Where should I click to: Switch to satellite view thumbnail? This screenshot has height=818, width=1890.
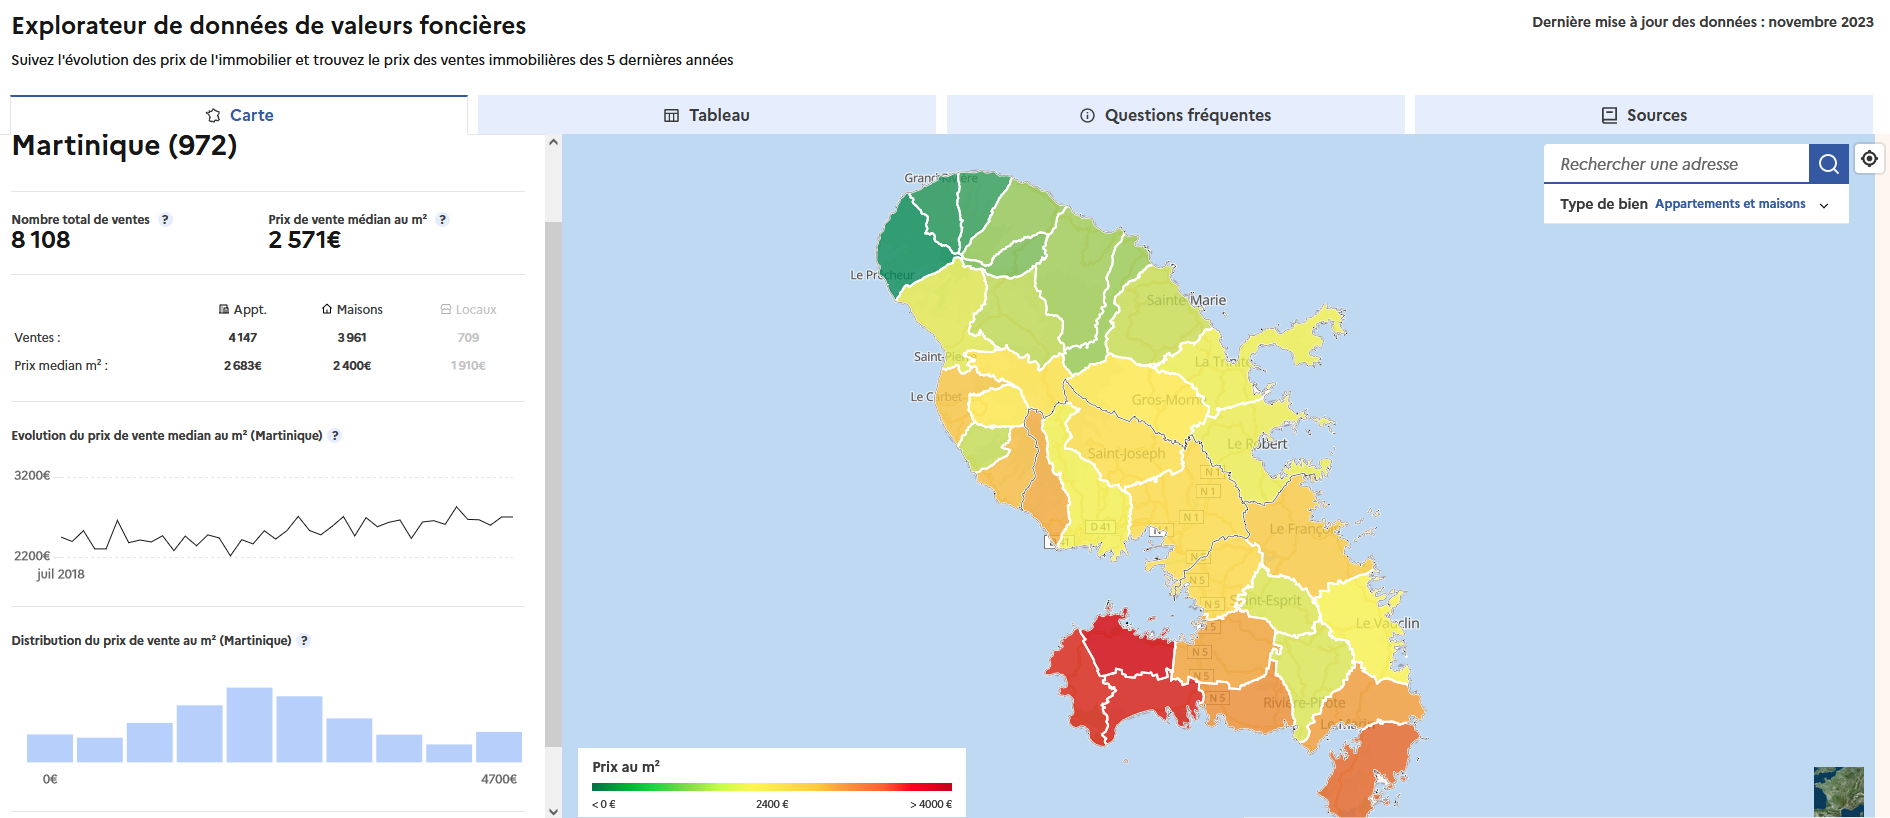point(1838,791)
